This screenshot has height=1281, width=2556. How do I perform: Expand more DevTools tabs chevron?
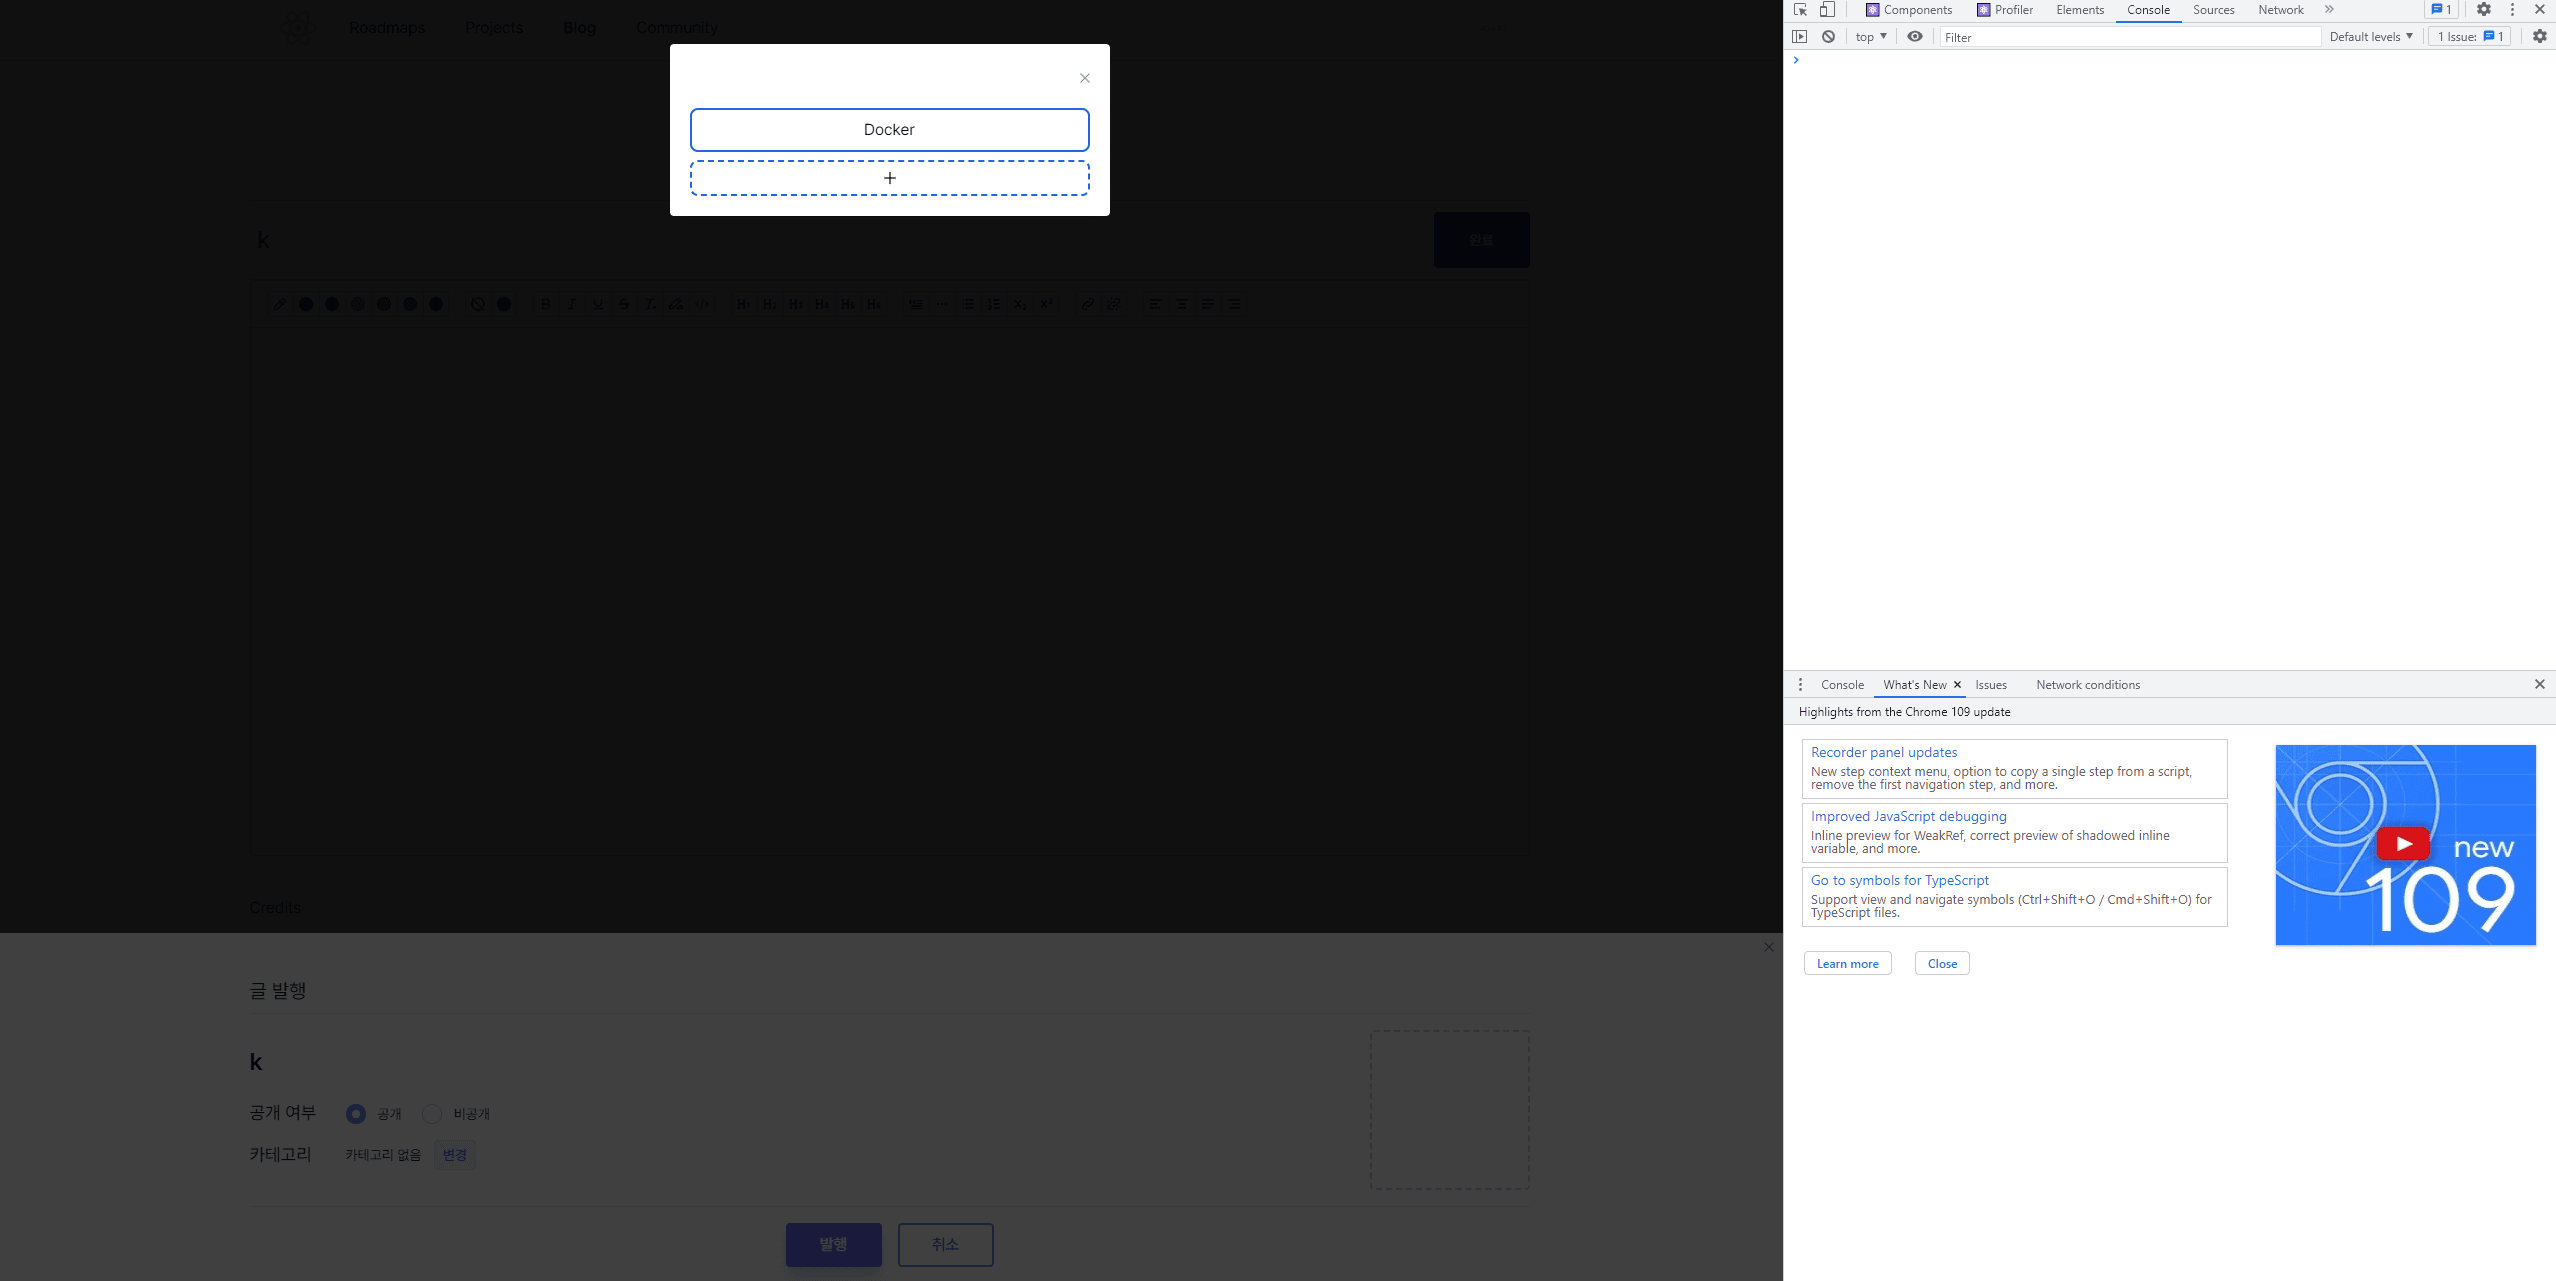coord(2329,10)
